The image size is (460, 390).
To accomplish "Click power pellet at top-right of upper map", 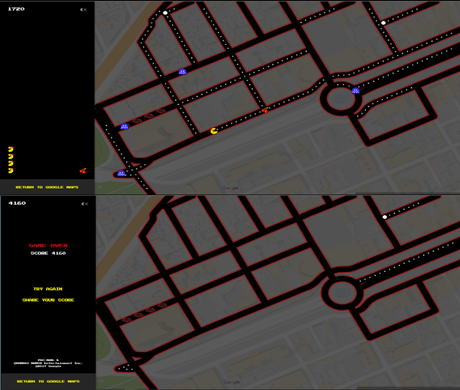I will (383, 23).
